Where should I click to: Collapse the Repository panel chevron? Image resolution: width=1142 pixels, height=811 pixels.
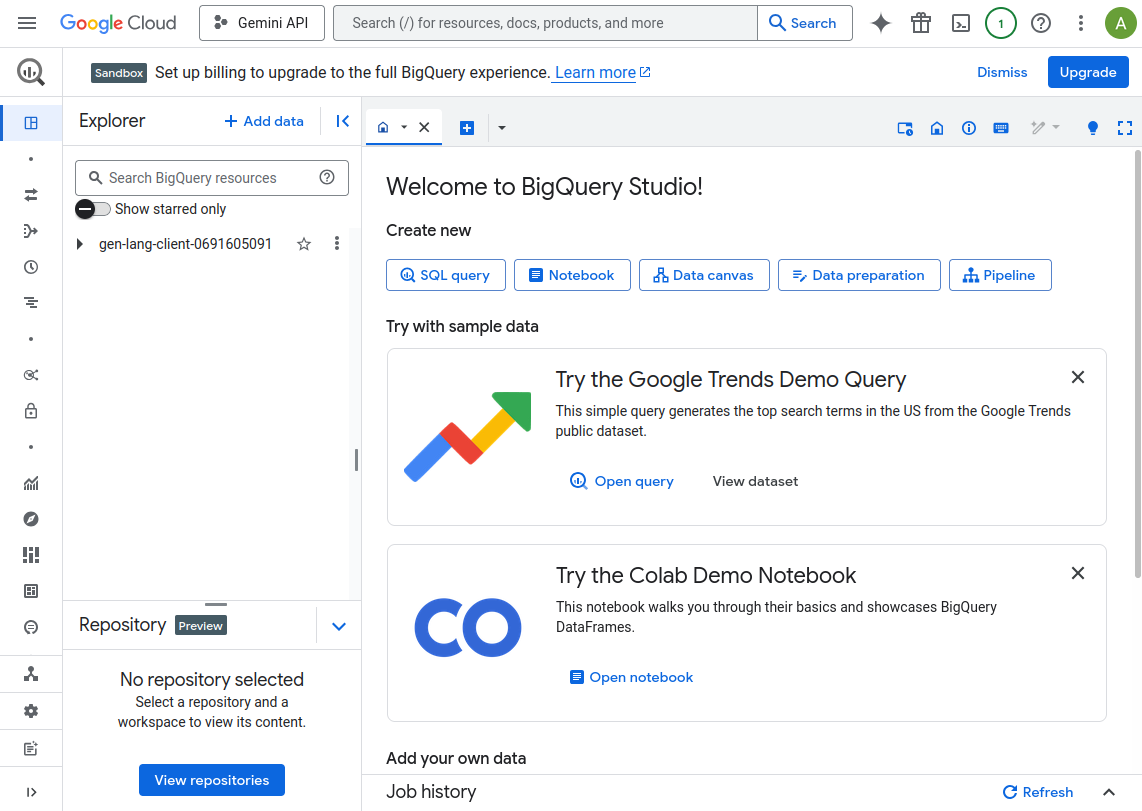point(339,626)
